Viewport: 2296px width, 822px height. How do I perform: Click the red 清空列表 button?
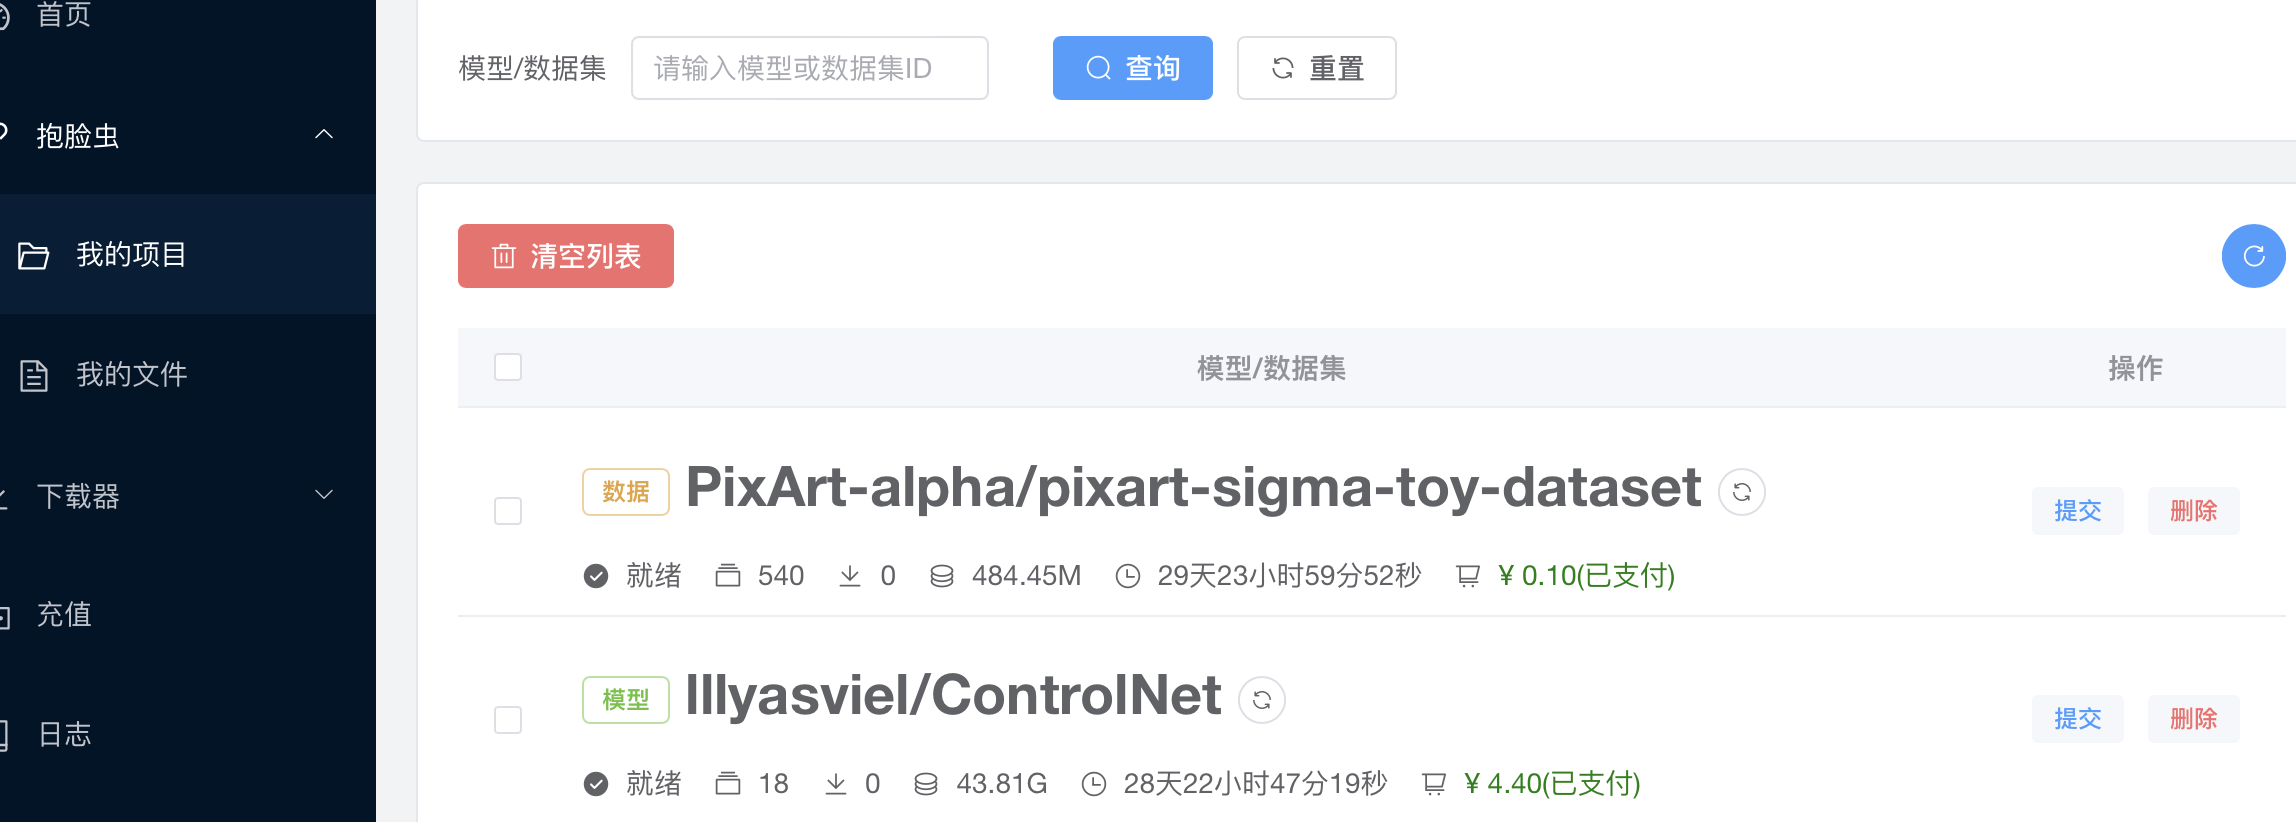[566, 256]
